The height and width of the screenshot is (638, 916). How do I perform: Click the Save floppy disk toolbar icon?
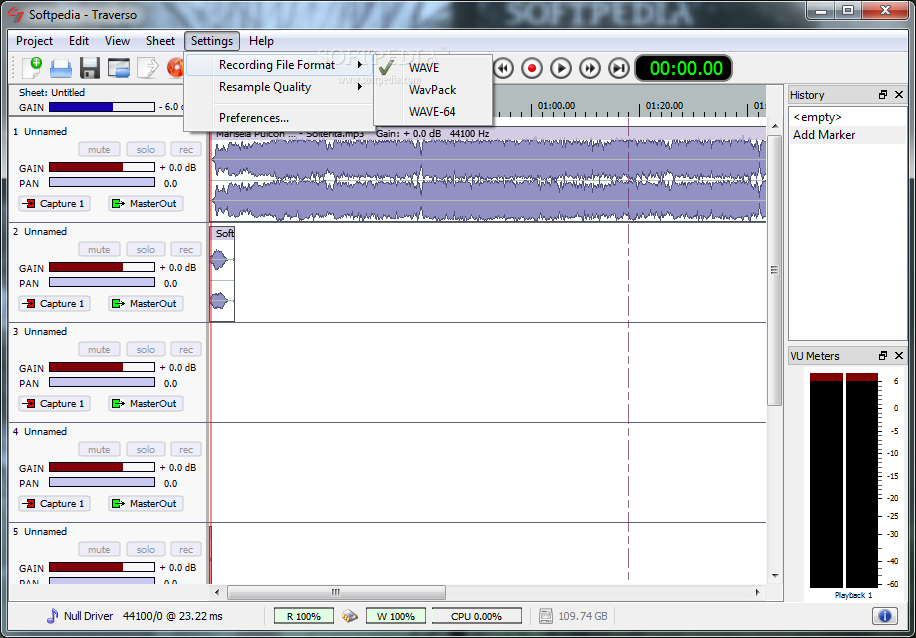(x=90, y=68)
